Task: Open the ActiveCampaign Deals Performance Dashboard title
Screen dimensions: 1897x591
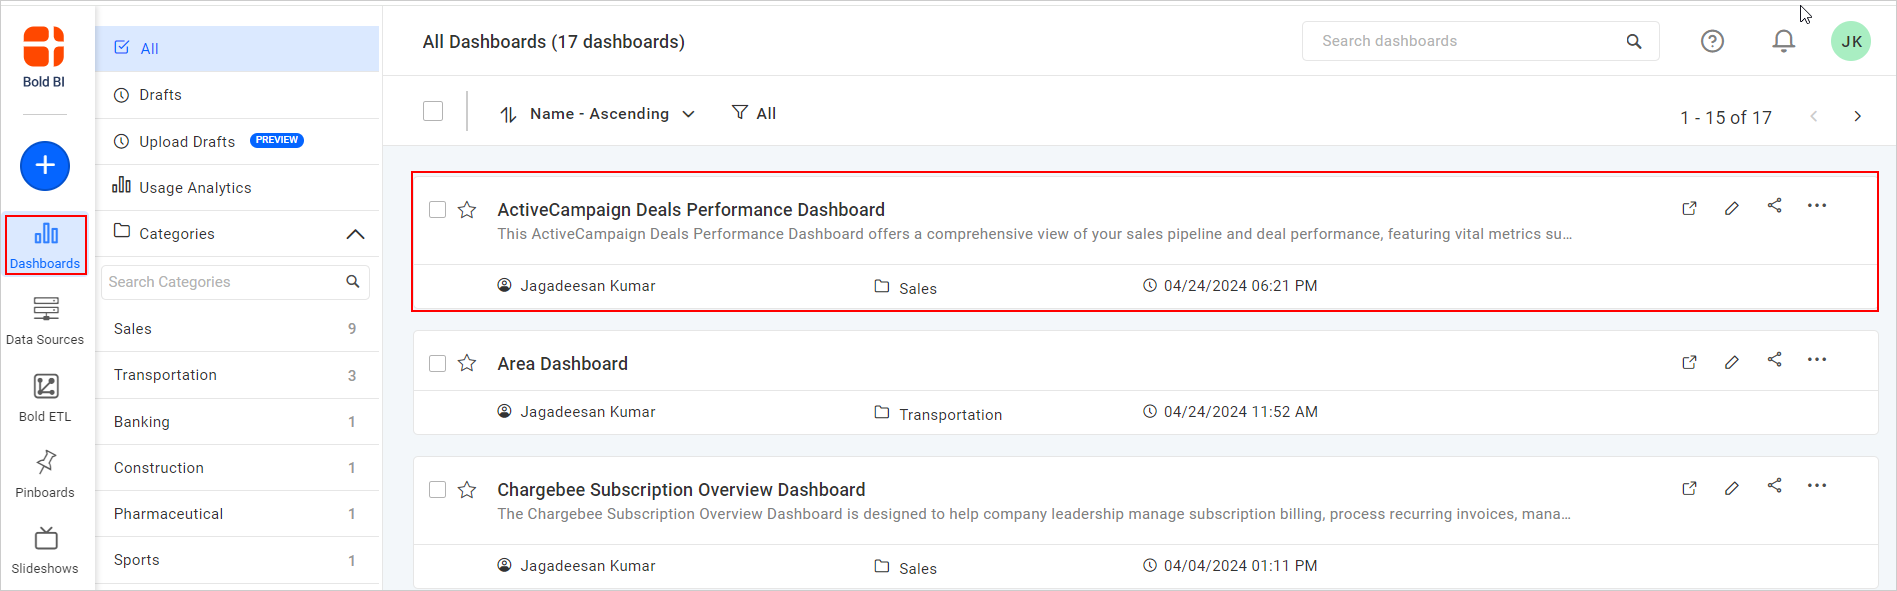Action: pyautogui.click(x=691, y=210)
